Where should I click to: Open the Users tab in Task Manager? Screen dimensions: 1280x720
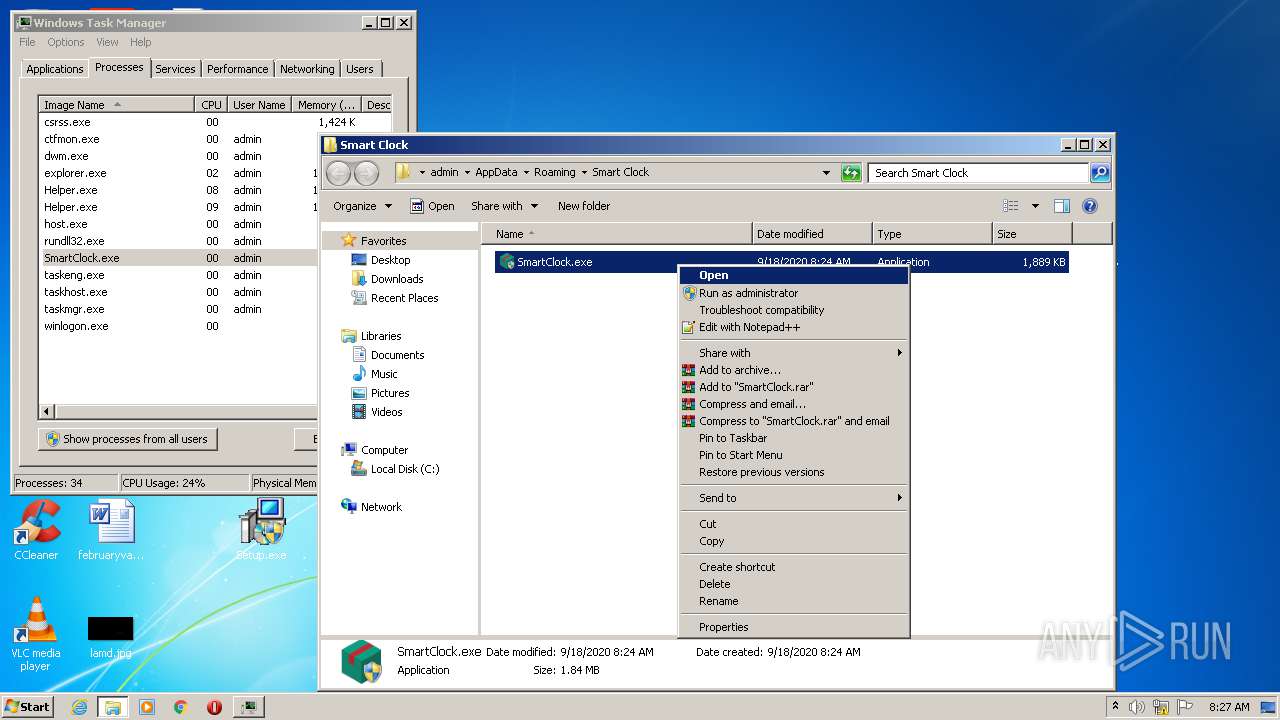tap(360, 69)
